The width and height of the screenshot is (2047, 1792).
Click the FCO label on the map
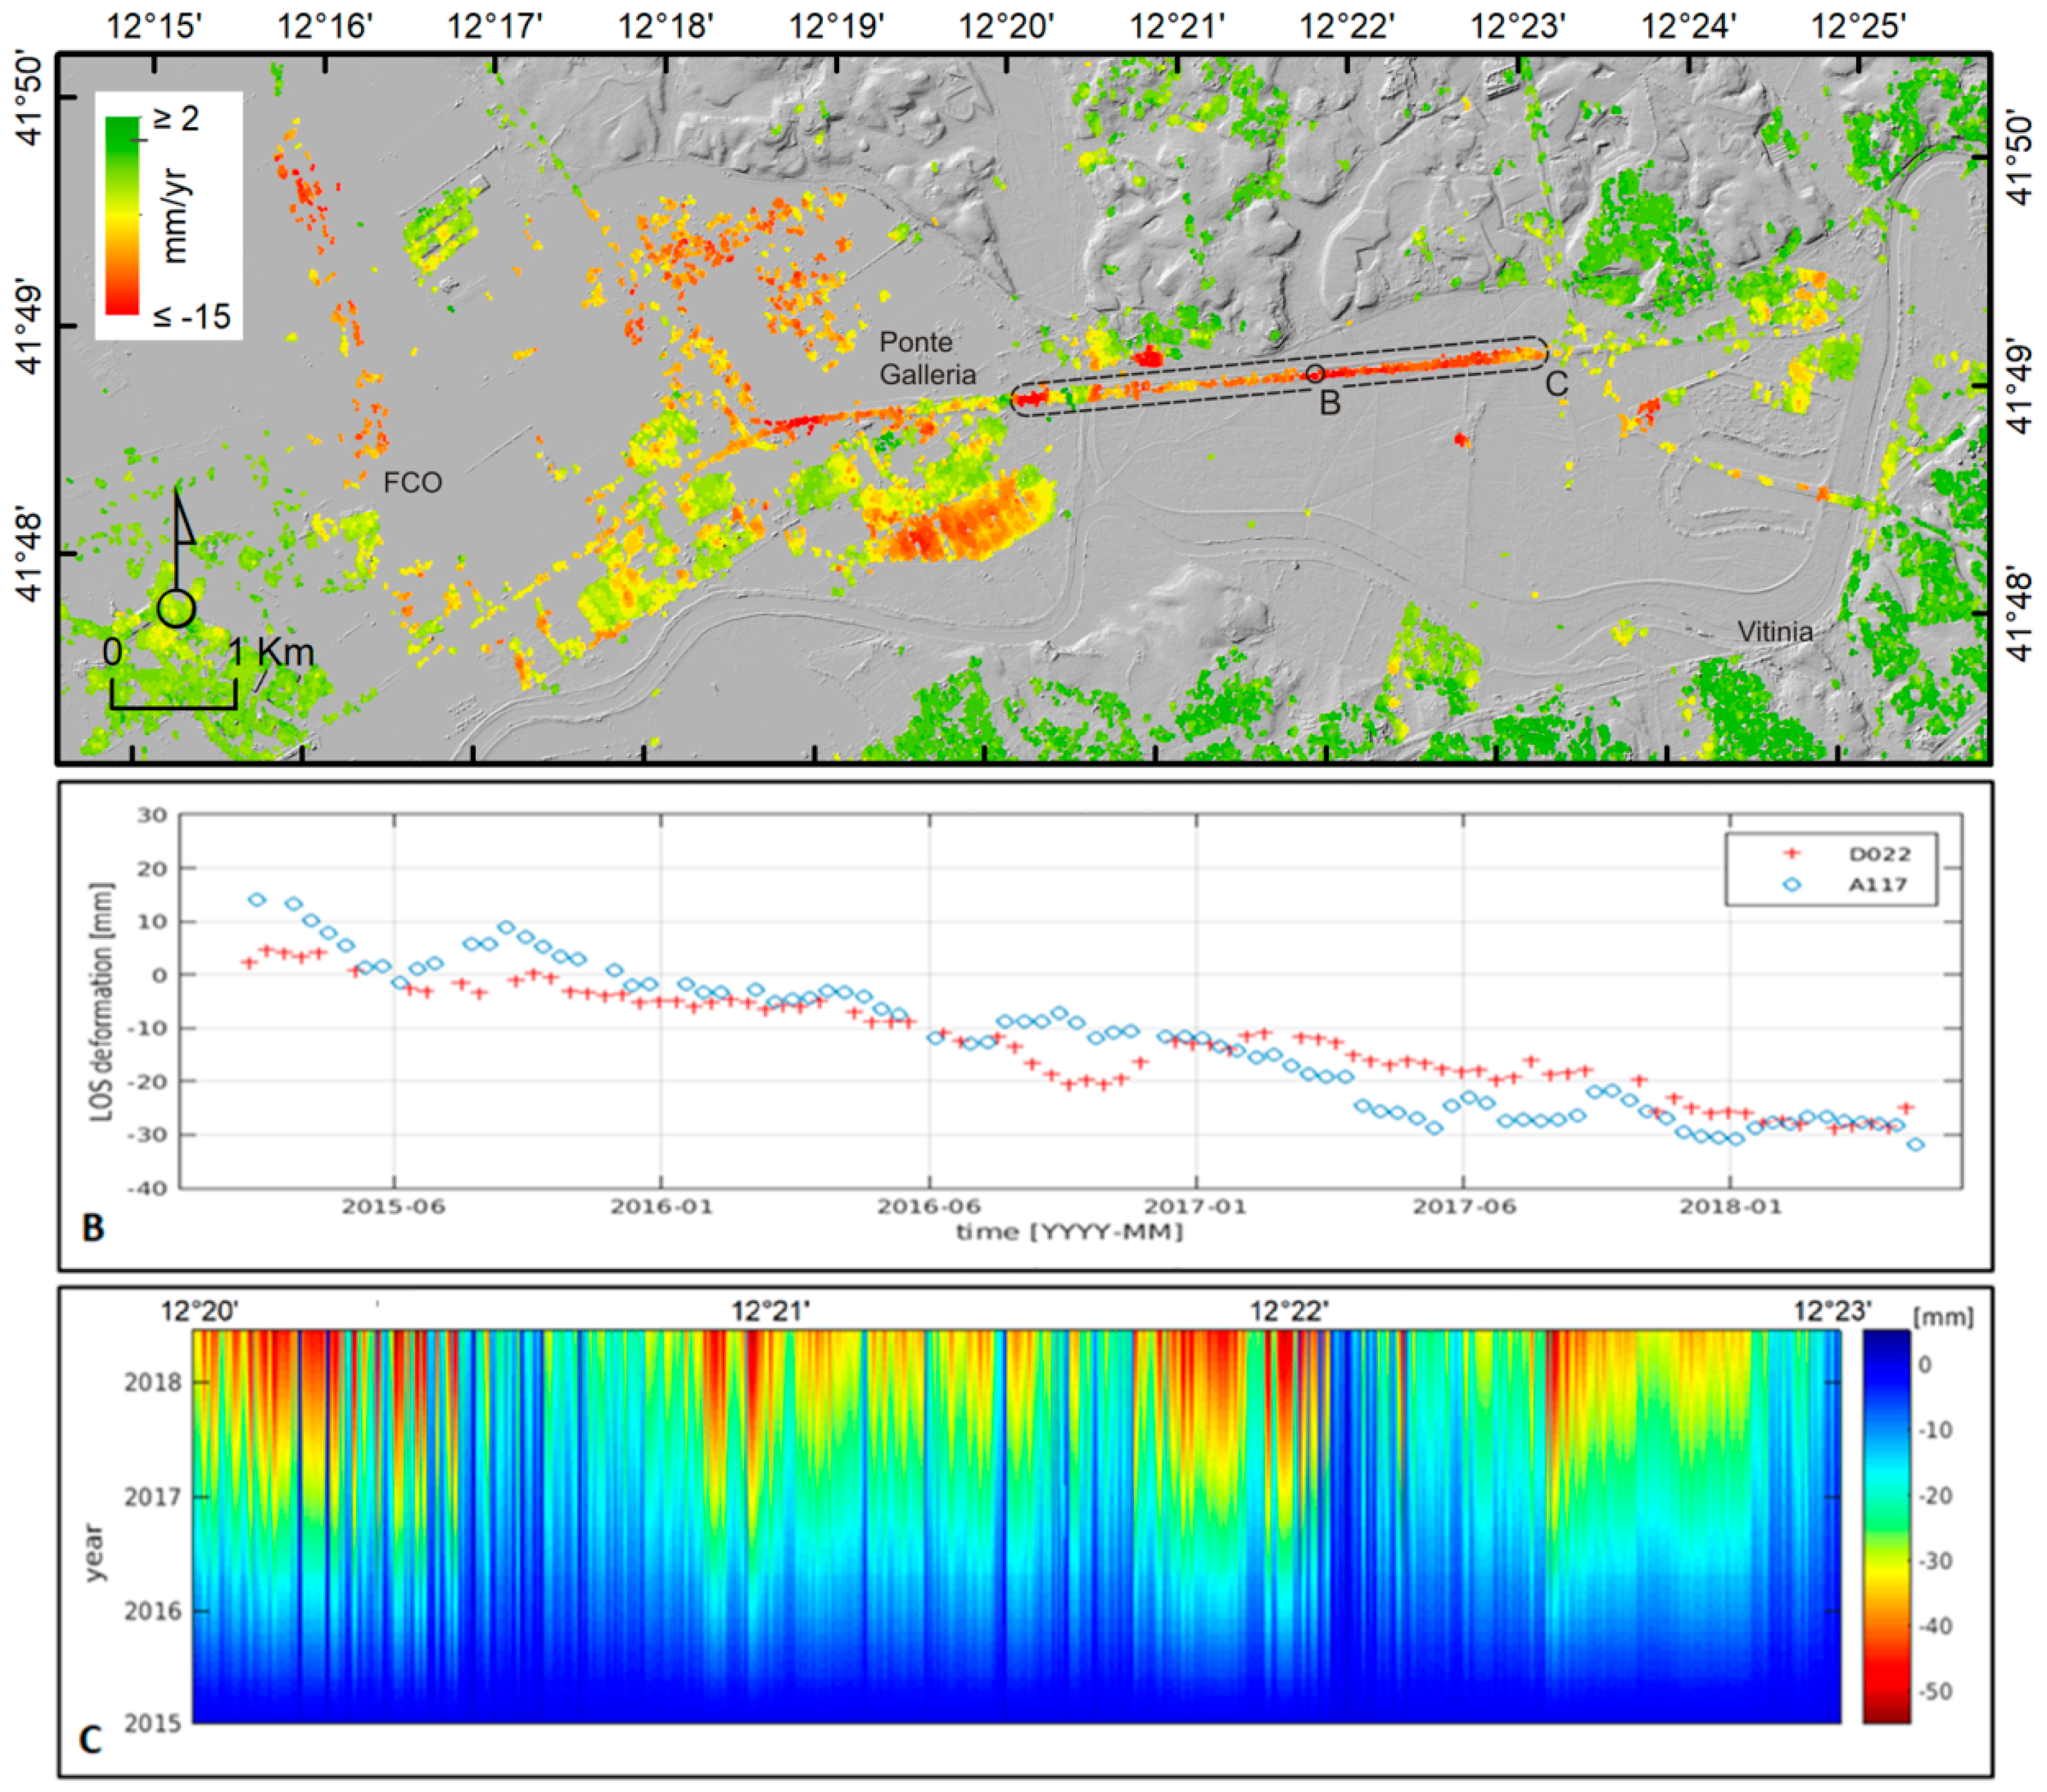click(412, 483)
